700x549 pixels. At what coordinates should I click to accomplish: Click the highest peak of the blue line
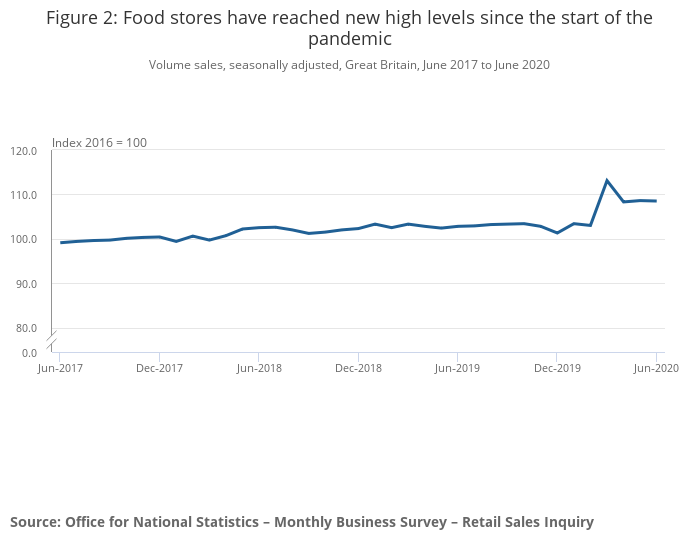[607, 180]
